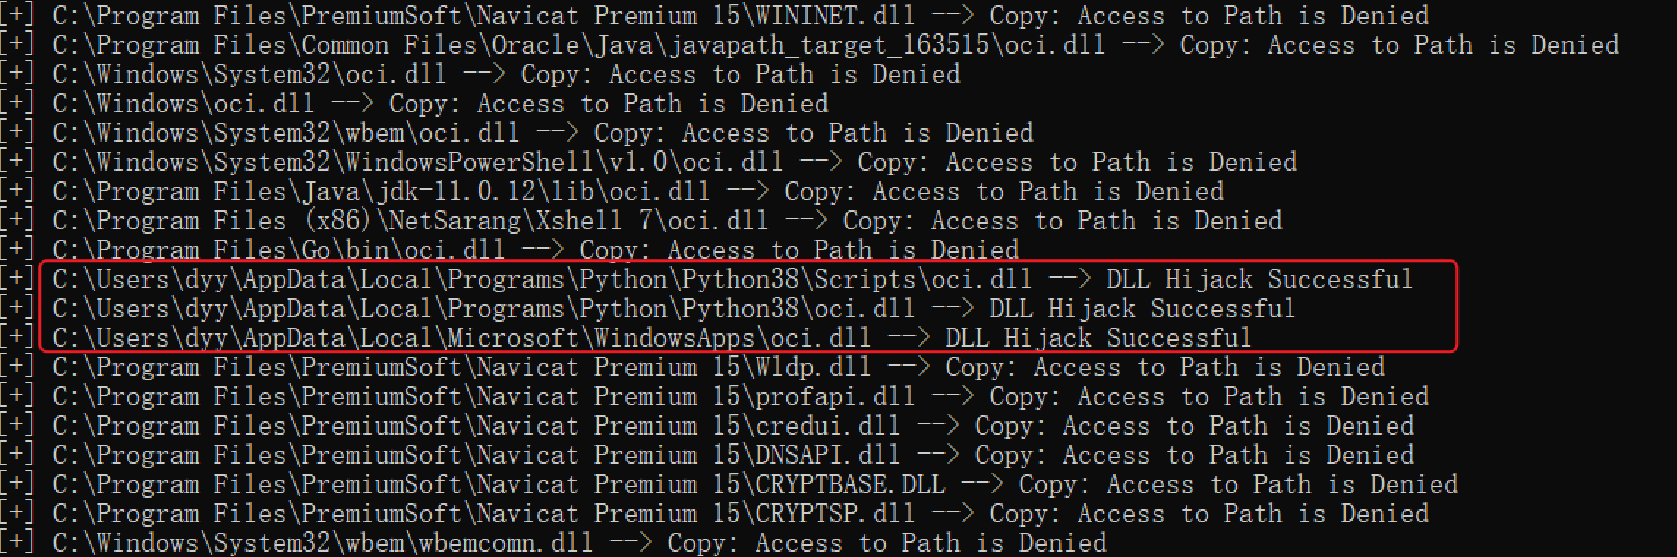Select the Navicat credui.dll output line

708,426
